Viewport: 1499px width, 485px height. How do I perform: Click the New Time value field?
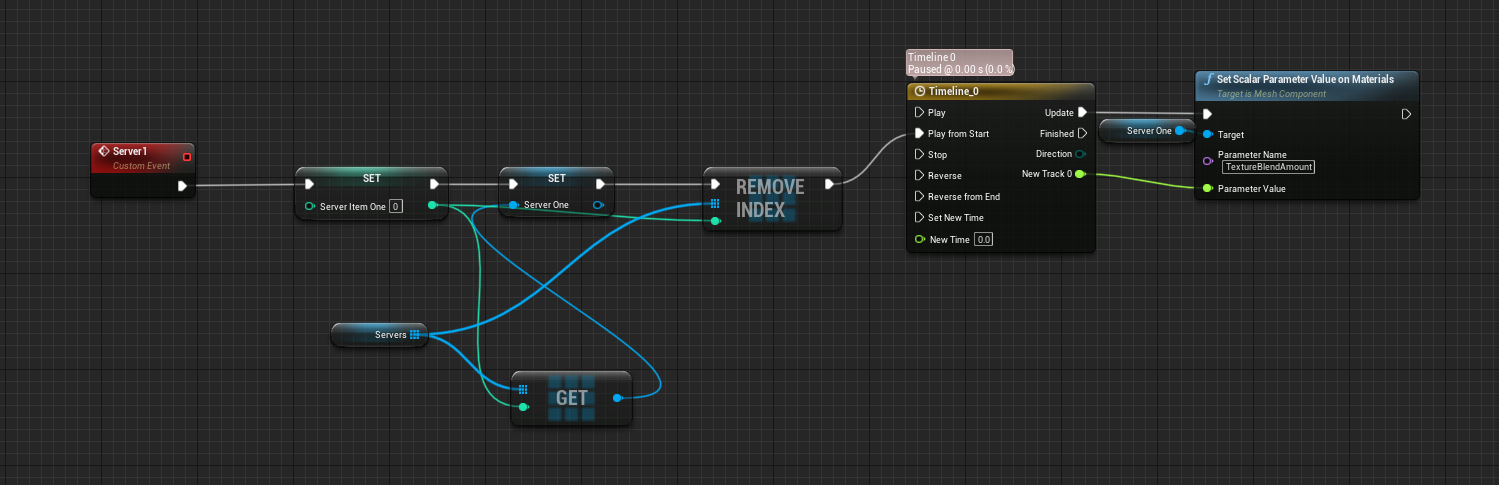[x=983, y=240]
